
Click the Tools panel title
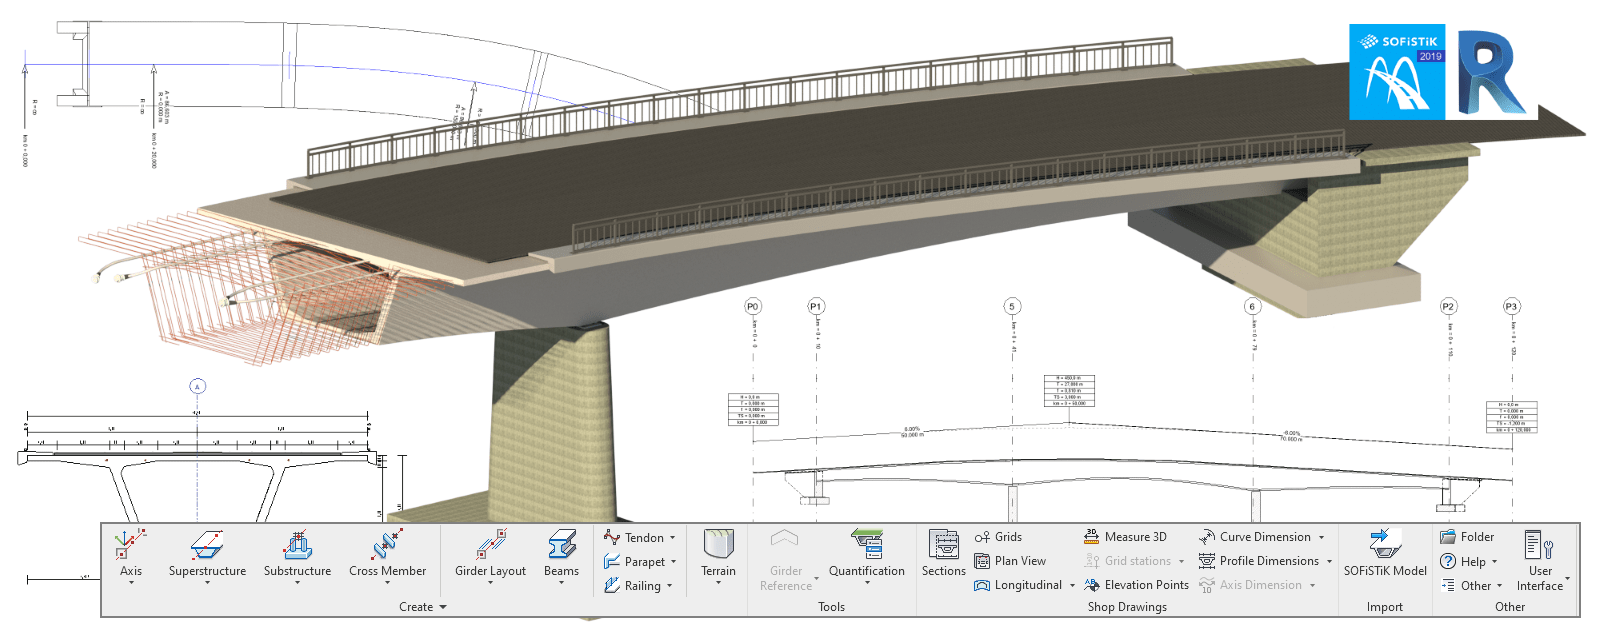[x=831, y=607]
